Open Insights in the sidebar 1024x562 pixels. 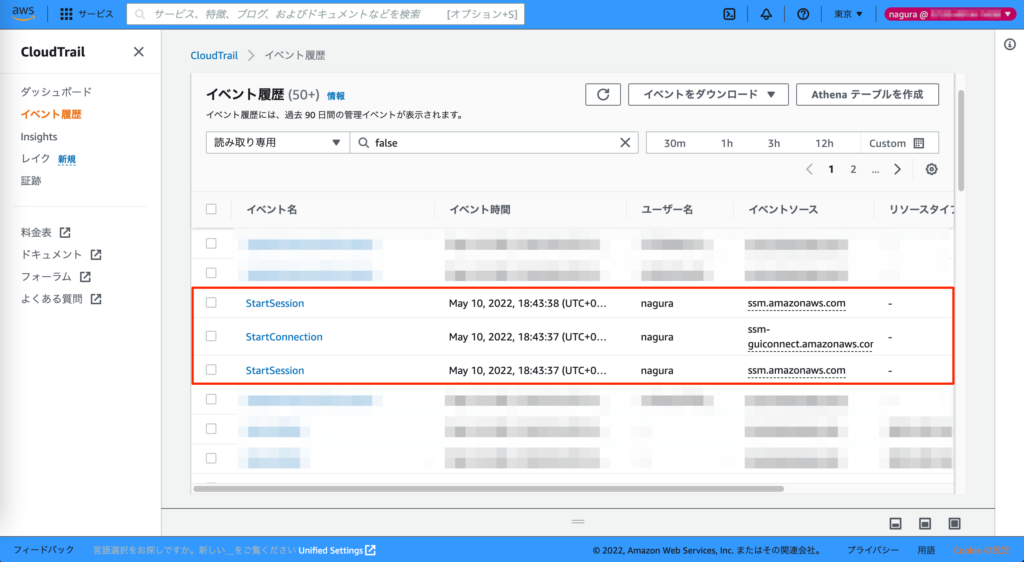click(x=39, y=136)
